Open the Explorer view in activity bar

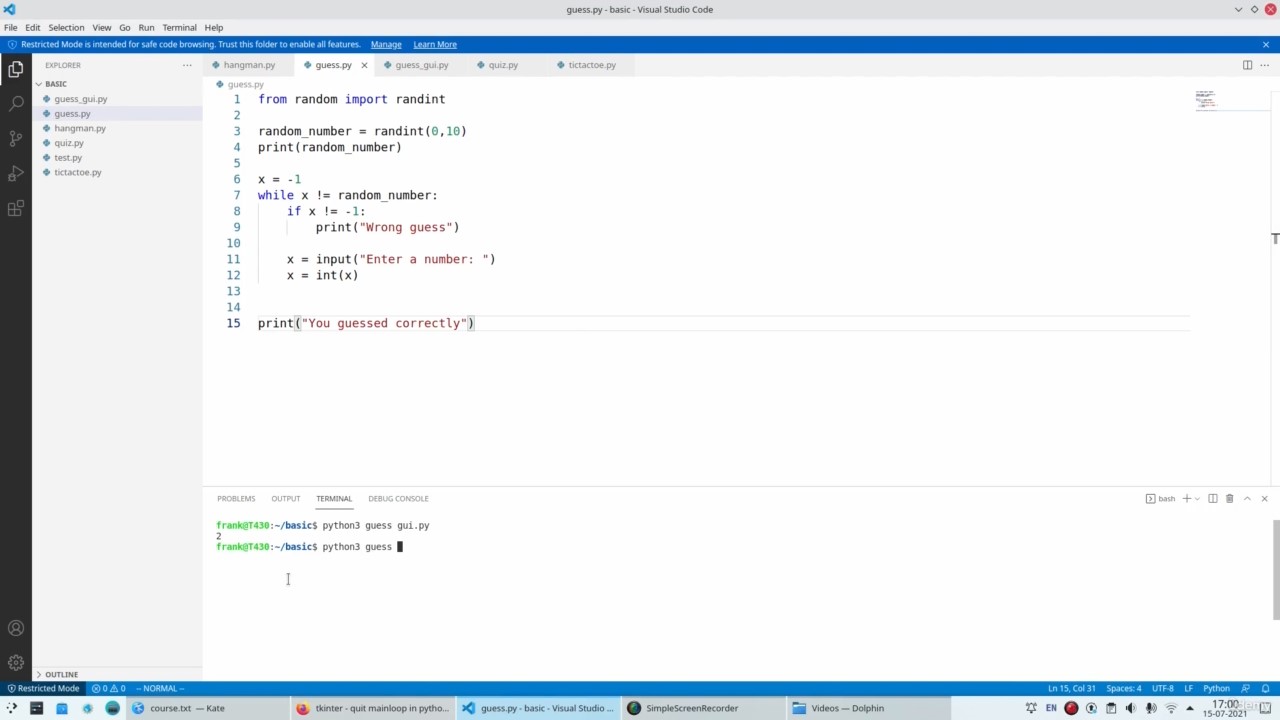(16, 69)
